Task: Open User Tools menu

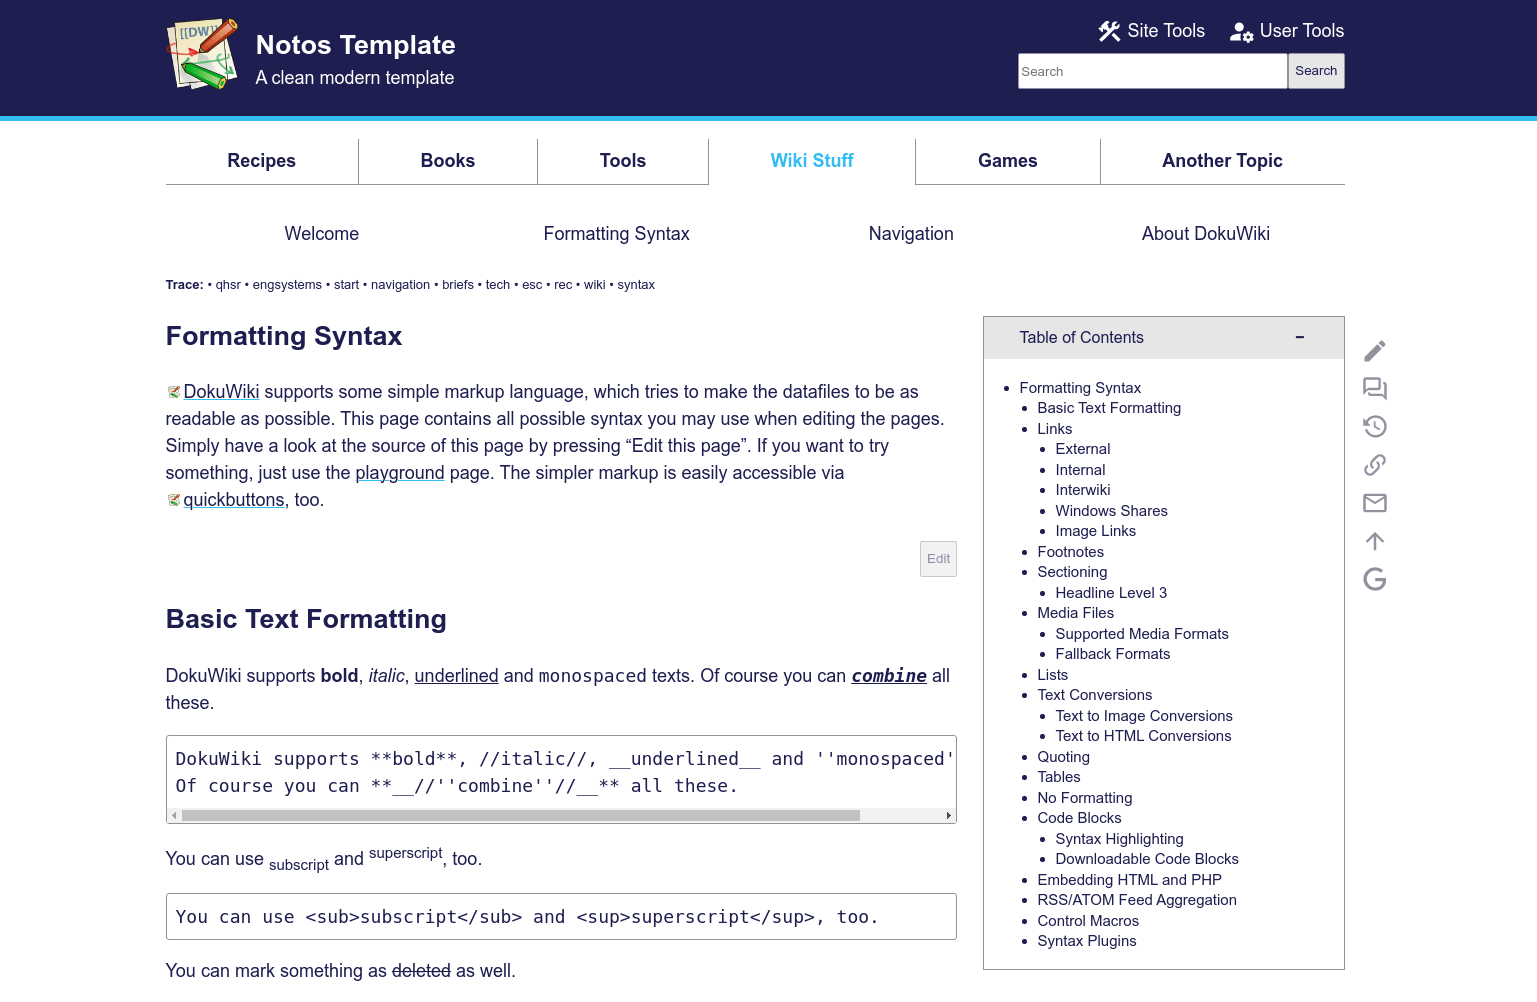Action: click(x=1287, y=31)
